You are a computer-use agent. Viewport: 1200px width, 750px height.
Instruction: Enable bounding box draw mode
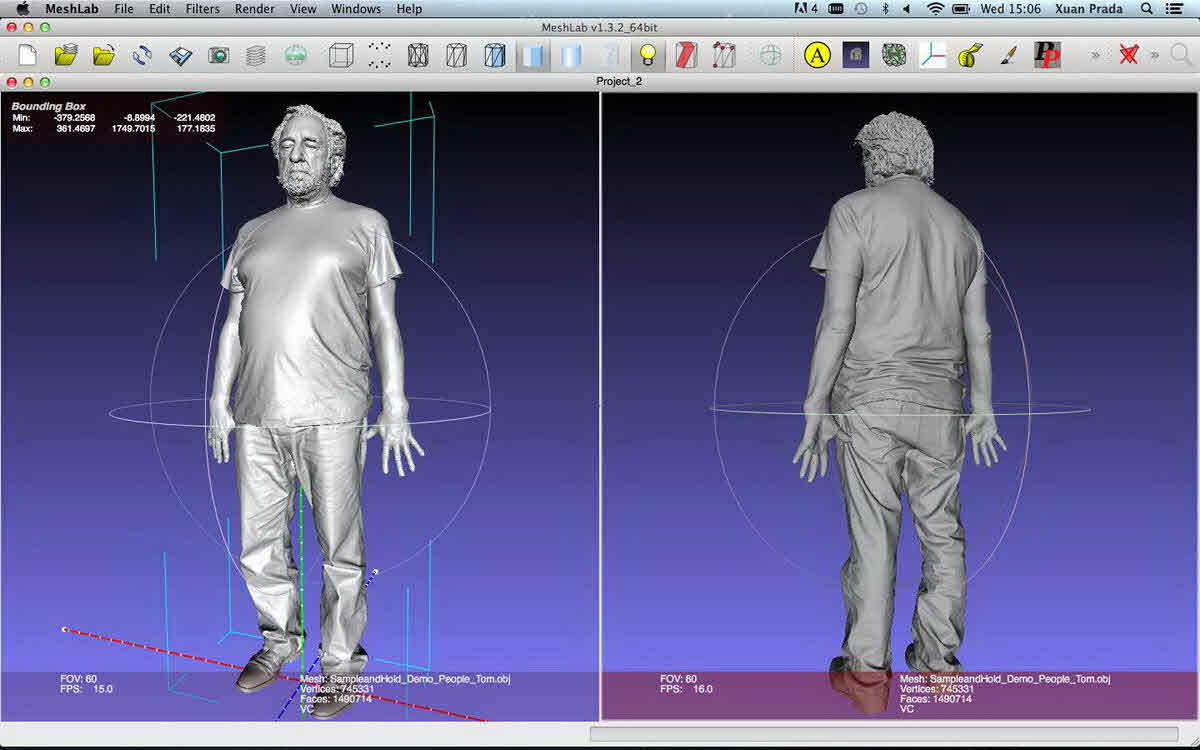click(339, 55)
